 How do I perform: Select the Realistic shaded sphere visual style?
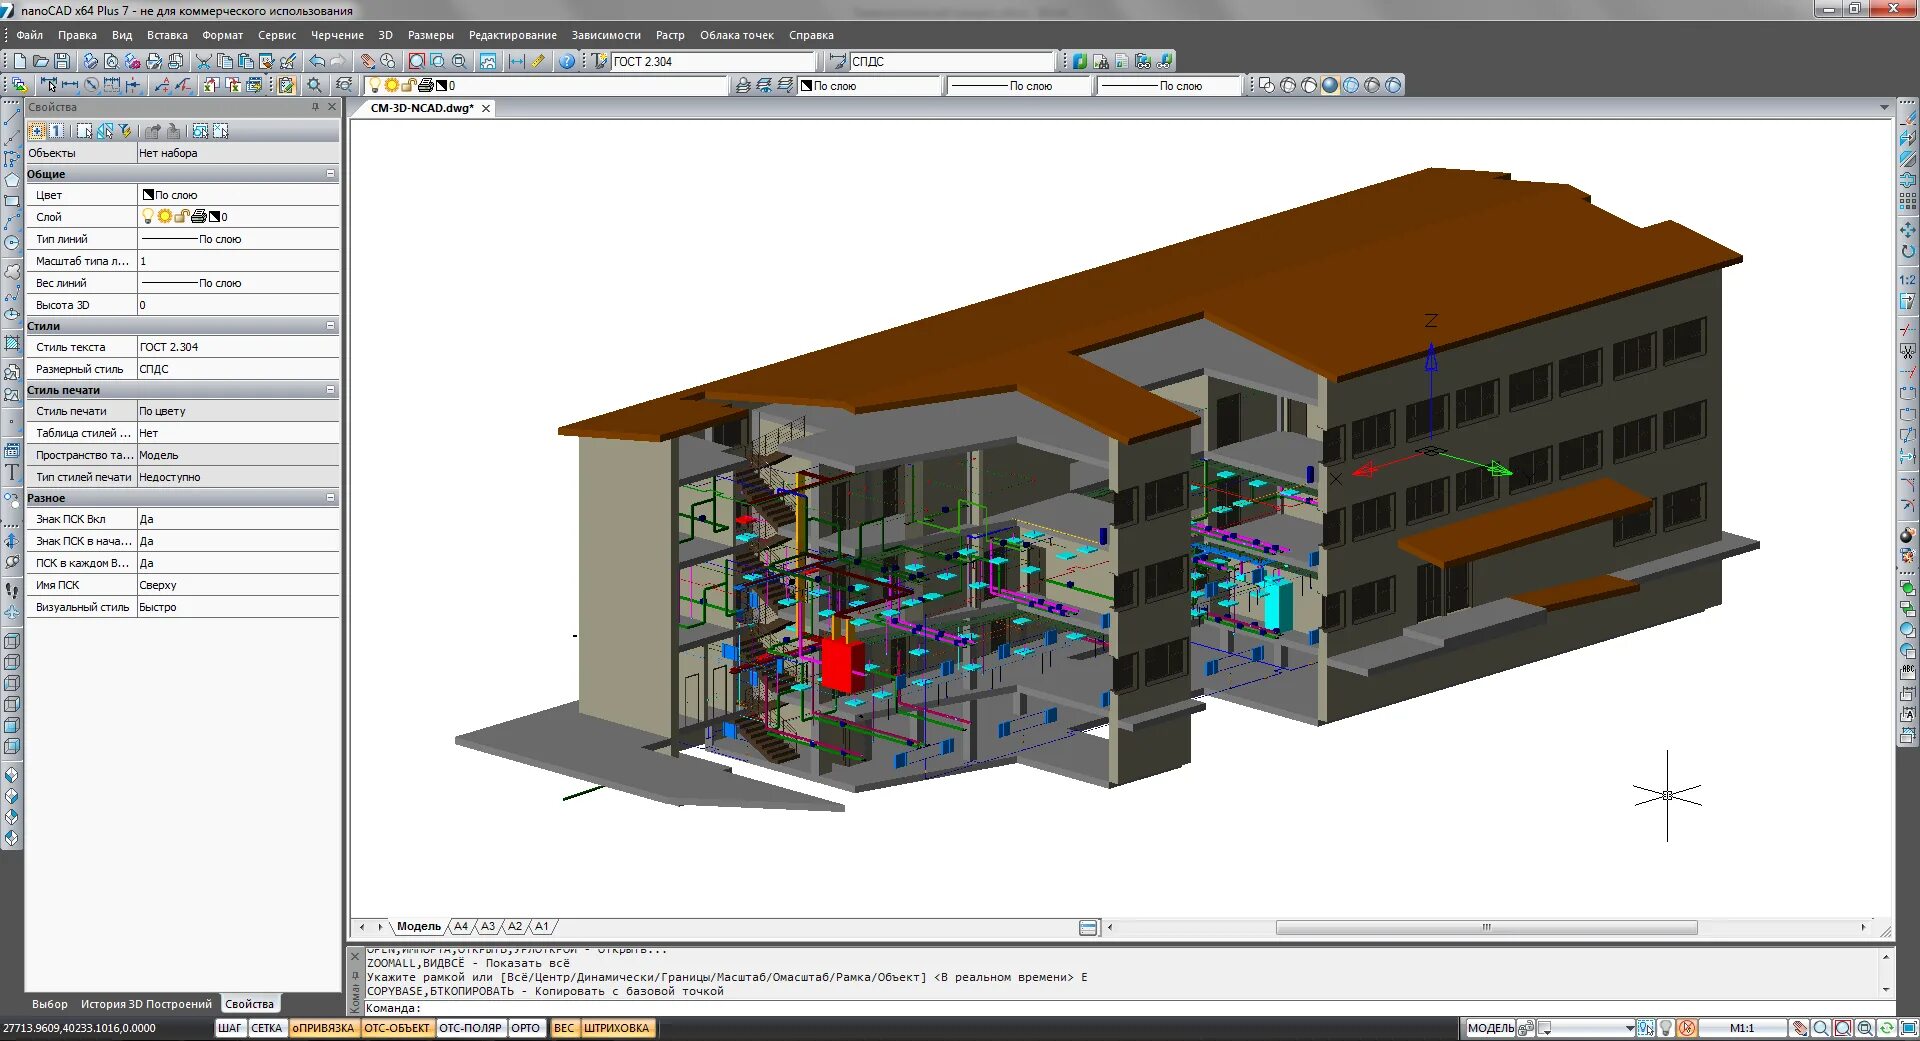[x=1330, y=85]
